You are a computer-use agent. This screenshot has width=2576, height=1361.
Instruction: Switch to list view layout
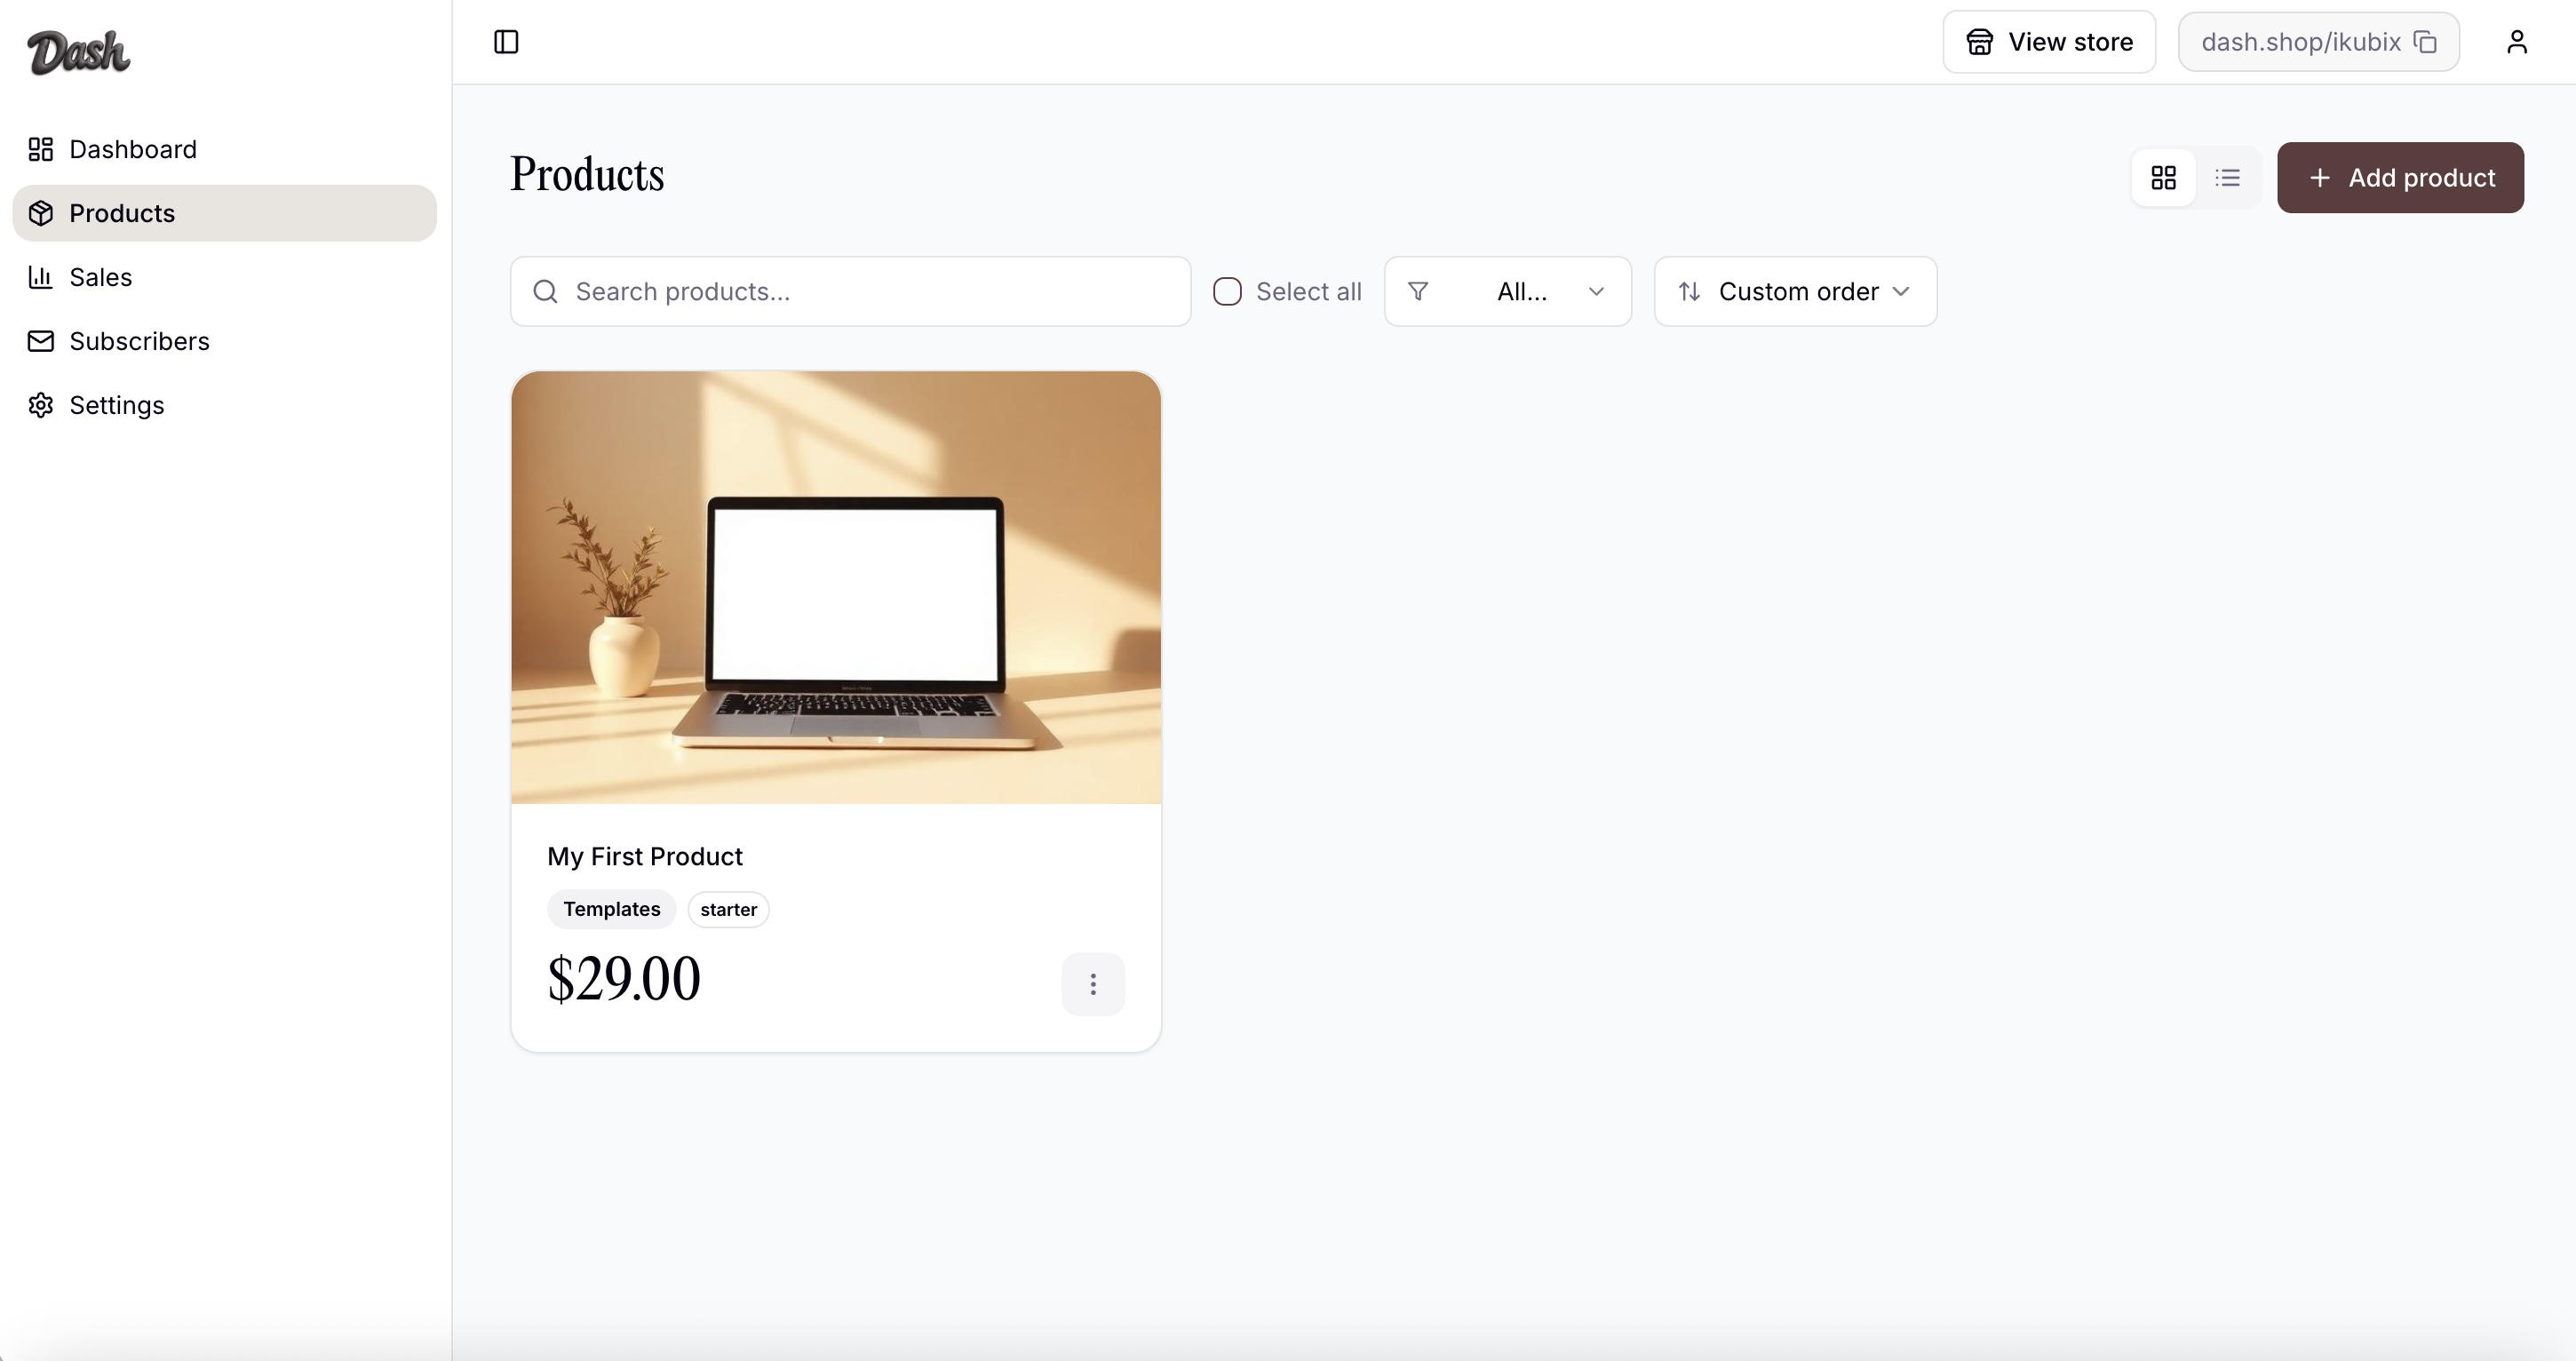[2227, 178]
